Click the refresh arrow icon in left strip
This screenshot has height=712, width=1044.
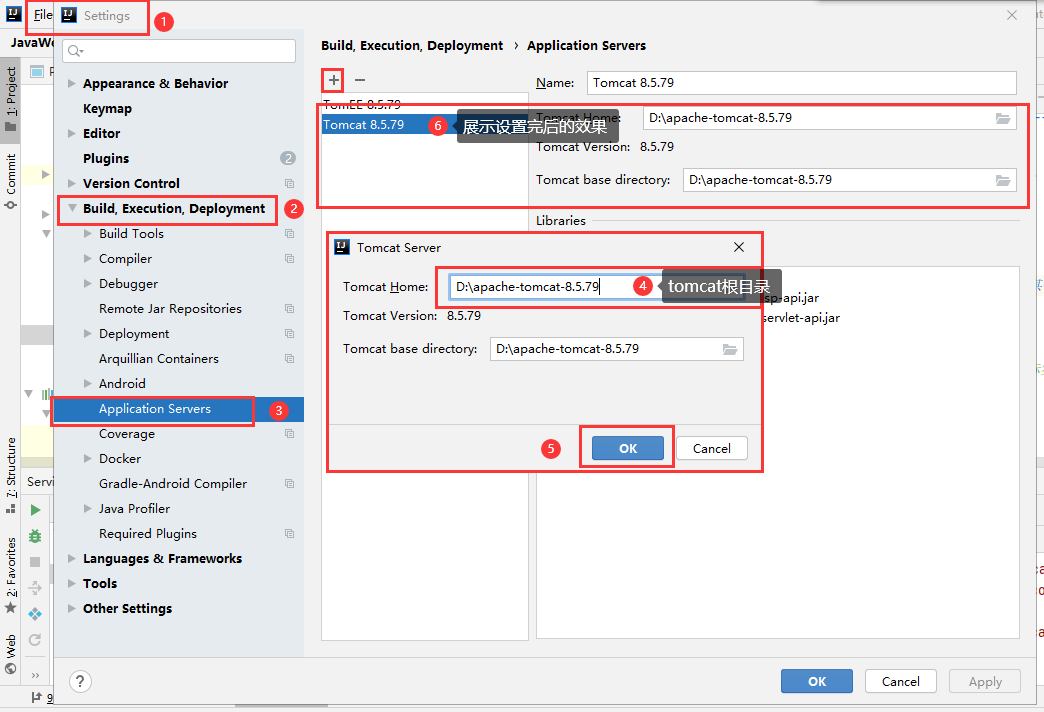pos(35,640)
